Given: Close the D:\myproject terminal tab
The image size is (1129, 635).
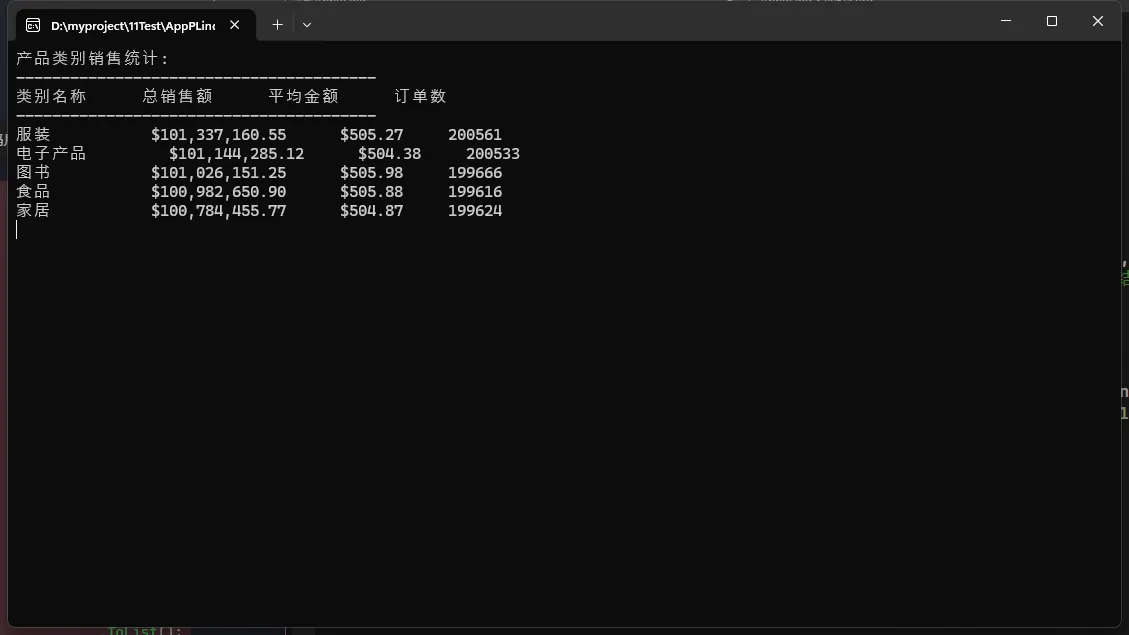Looking at the screenshot, I should [235, 25].
